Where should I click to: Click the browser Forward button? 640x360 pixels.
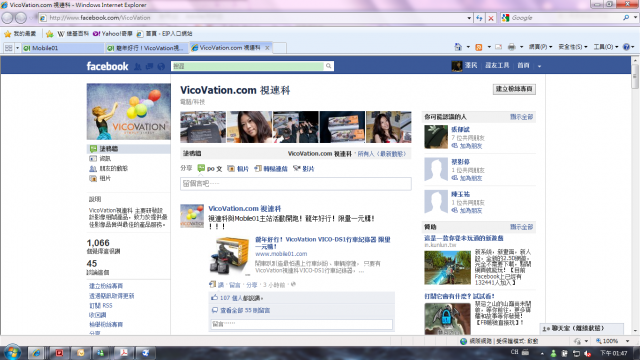[20, 18]
